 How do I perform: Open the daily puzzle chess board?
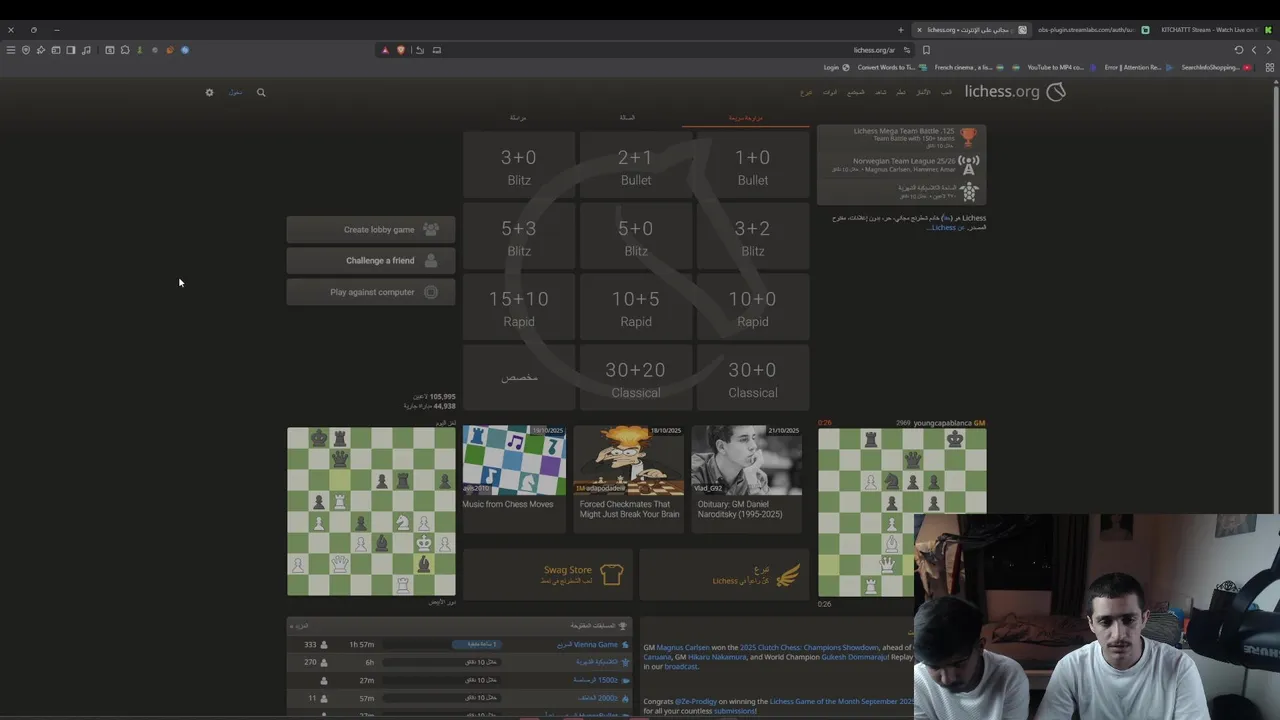tap(371, 512)
